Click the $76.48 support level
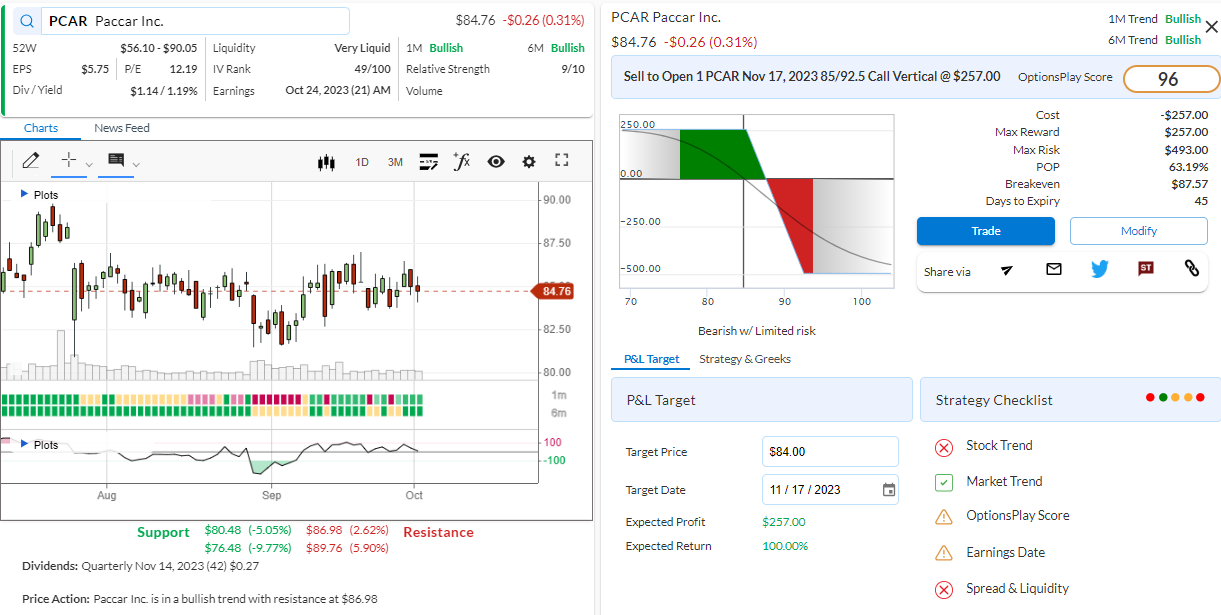Viewport: 1221px width, 615px height. tap(223, 548)
